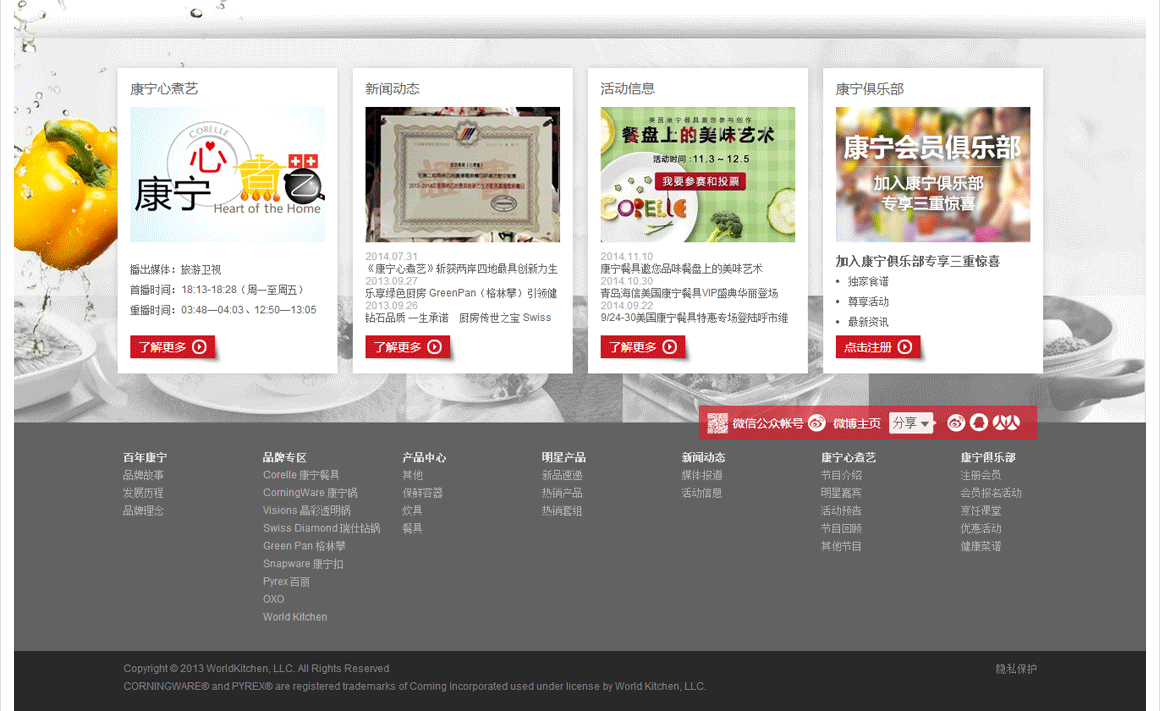Open footer link World Kitchen
Image resolution: width=1160 pixels, height=711 pixels.
click(295, 617)
